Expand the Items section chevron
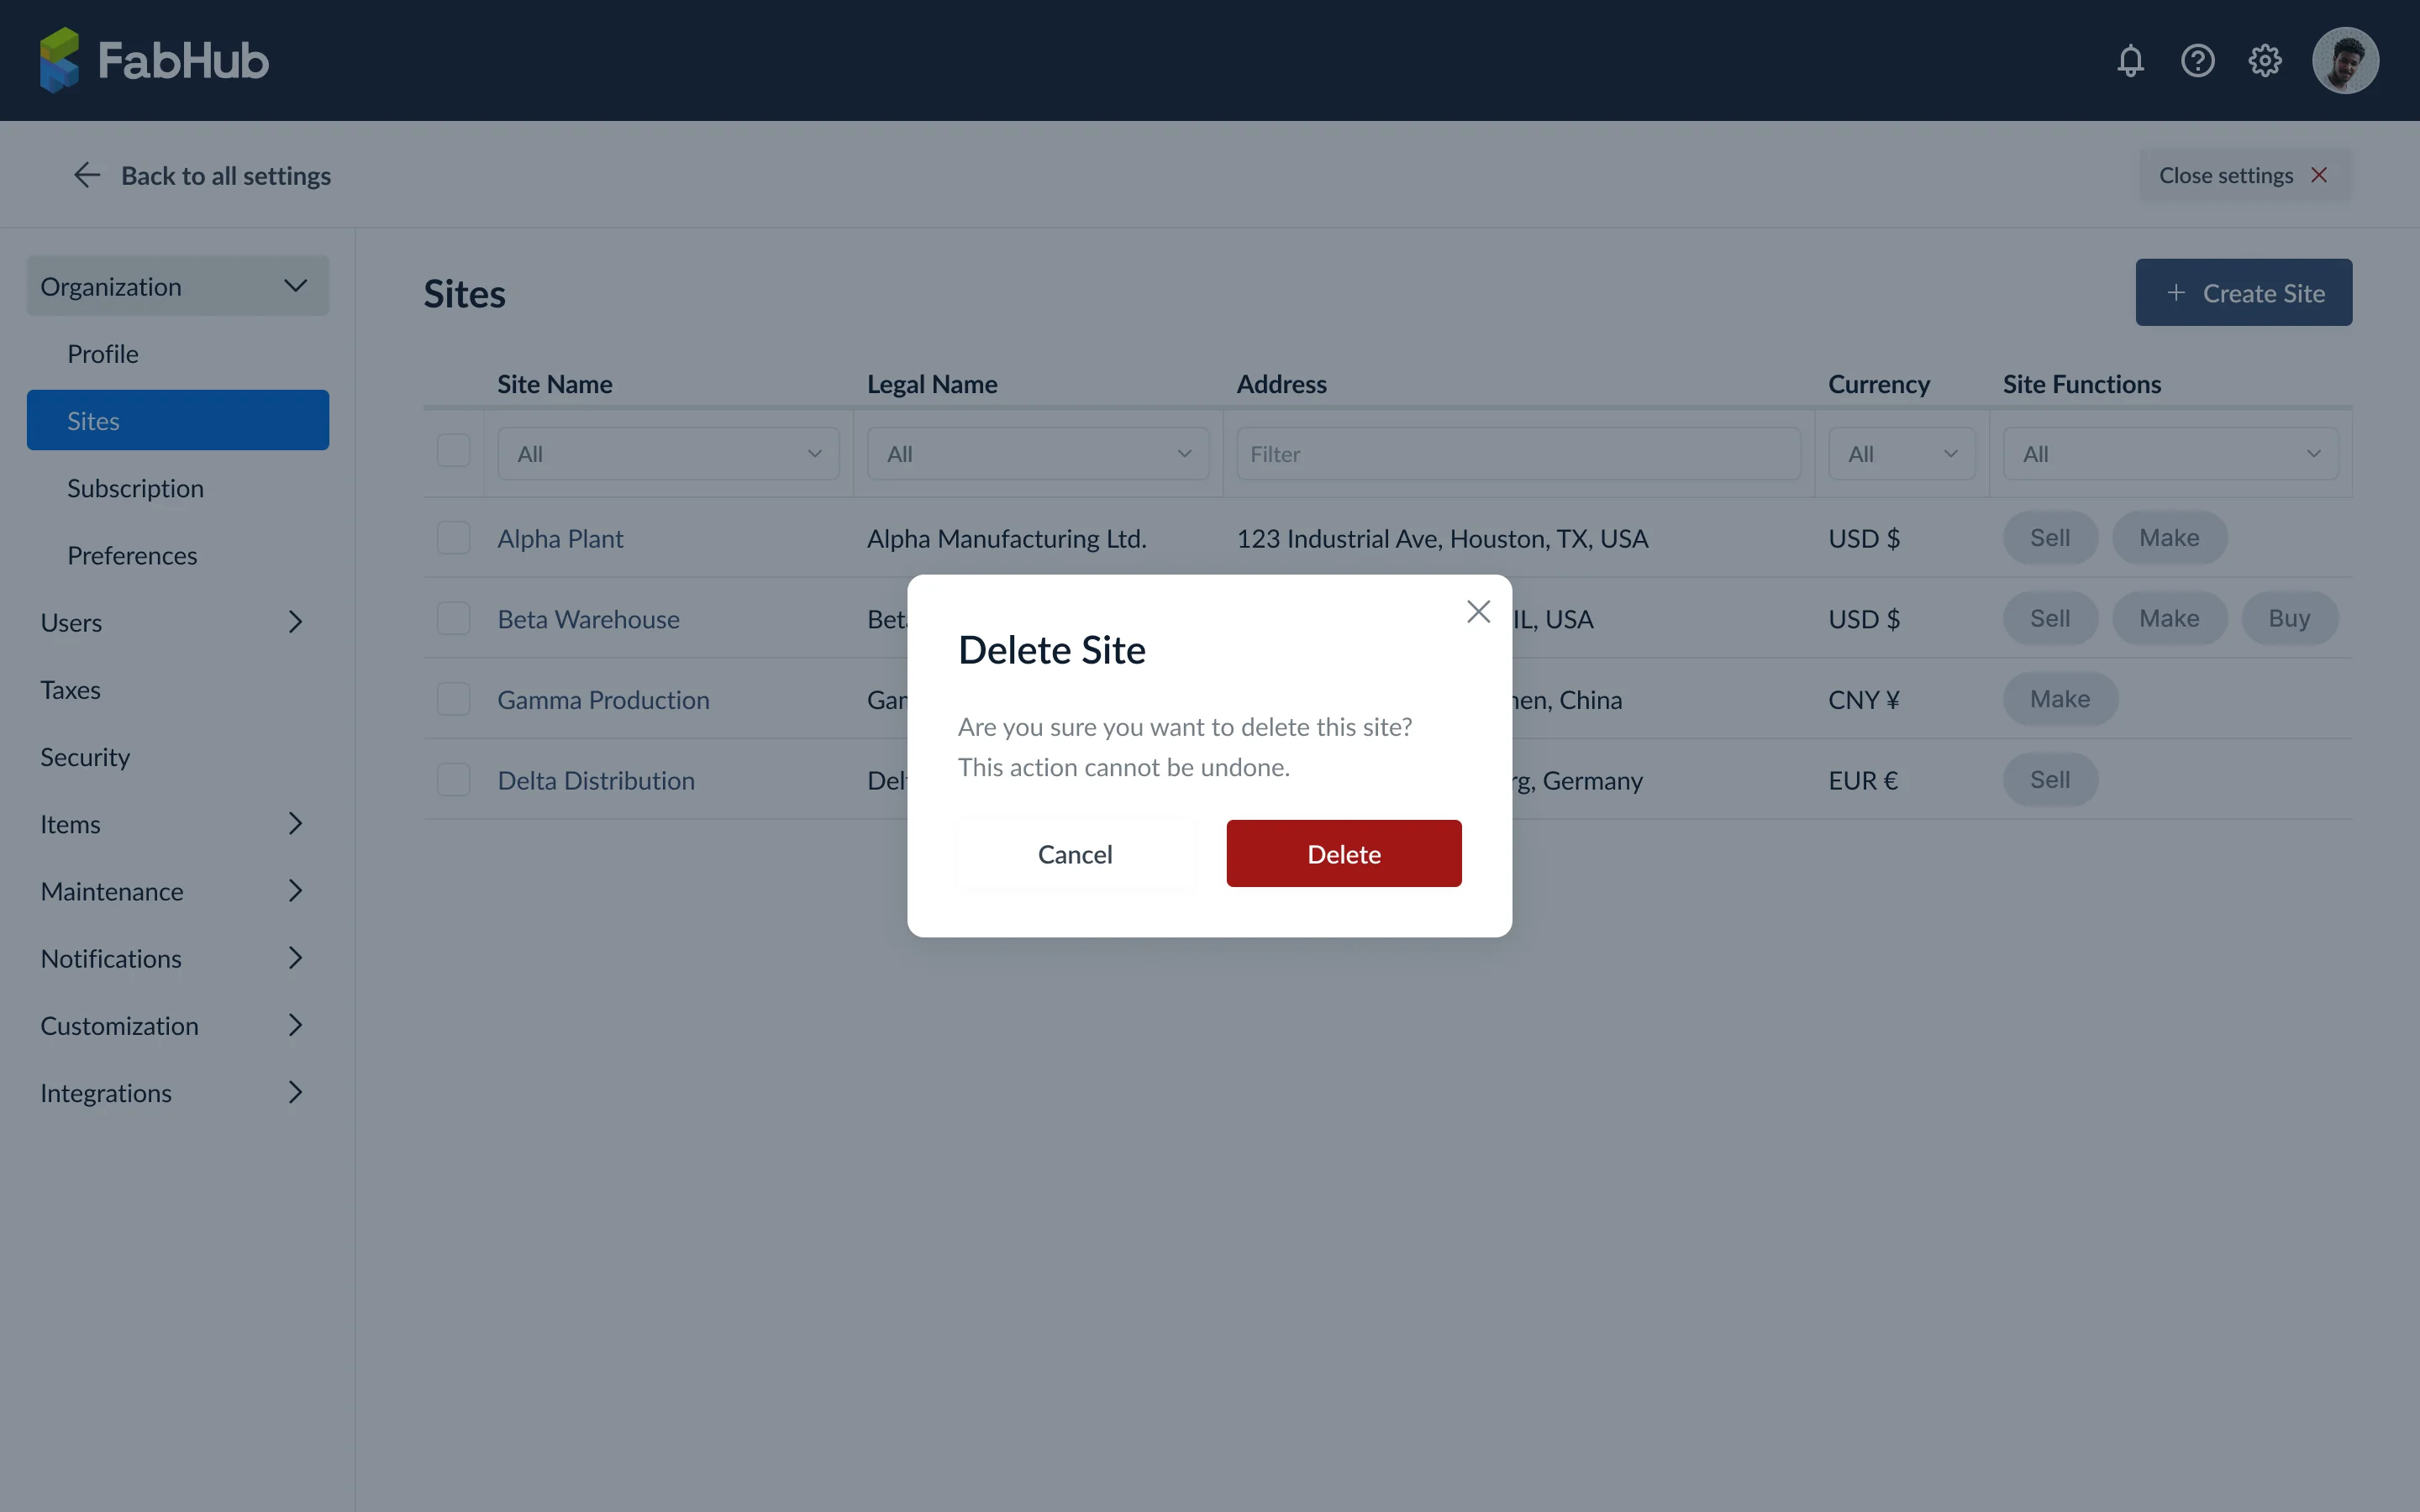Image resolution: width=2420 pixels, height=1512 pixels. coord(295,824)
